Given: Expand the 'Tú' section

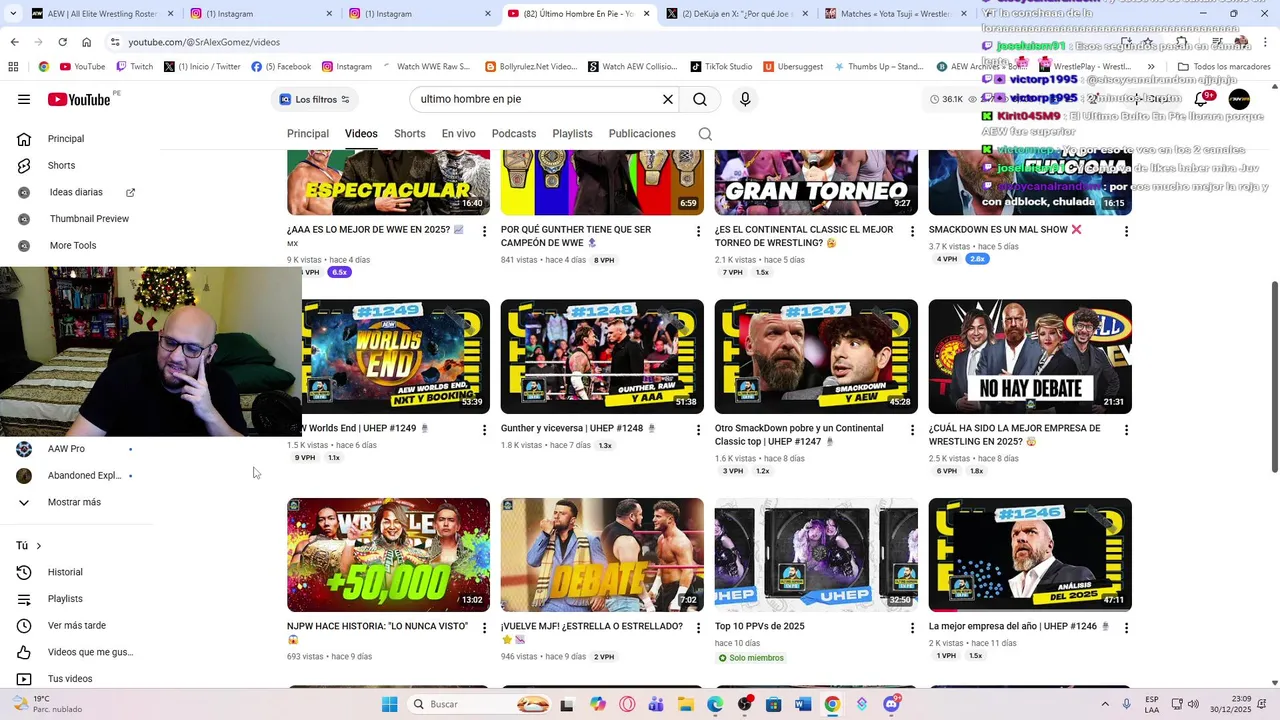Looking at the screenshot, I should click(x=29, y=545).
